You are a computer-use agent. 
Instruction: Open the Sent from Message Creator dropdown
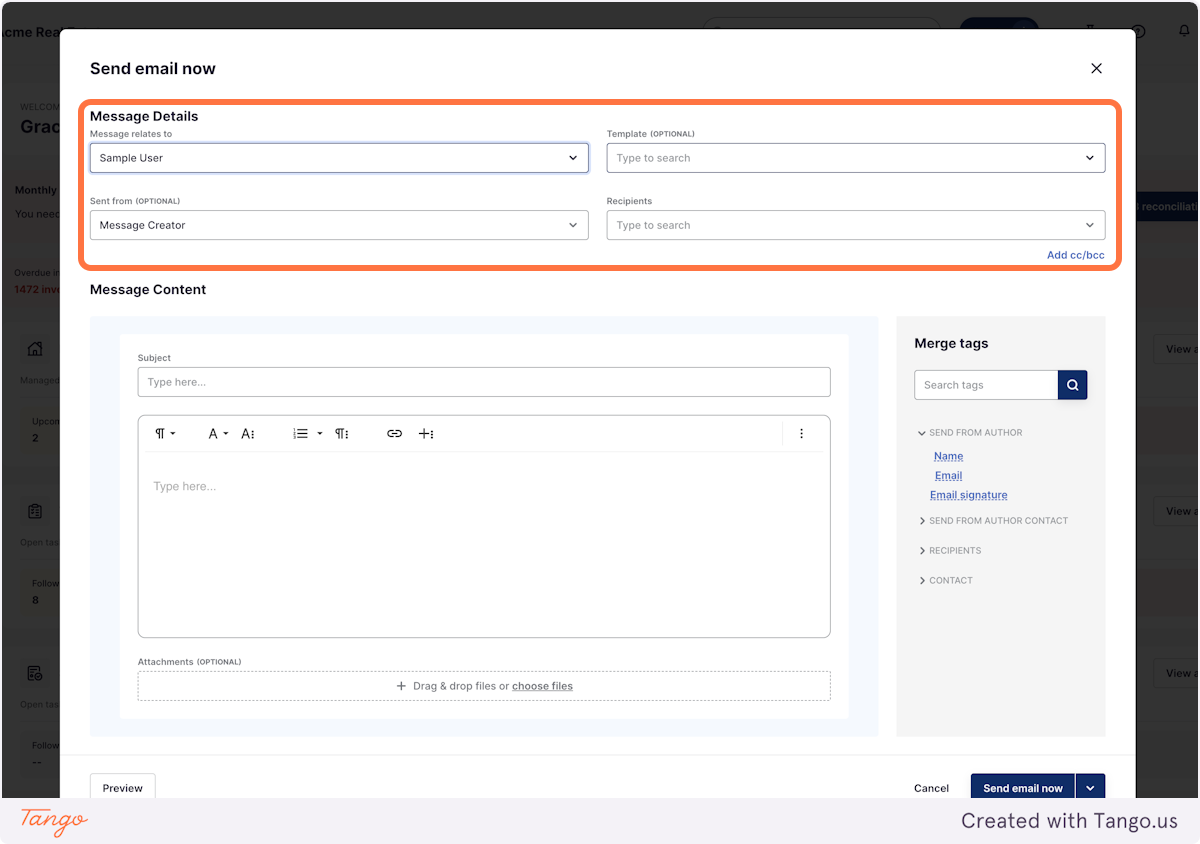339,225
